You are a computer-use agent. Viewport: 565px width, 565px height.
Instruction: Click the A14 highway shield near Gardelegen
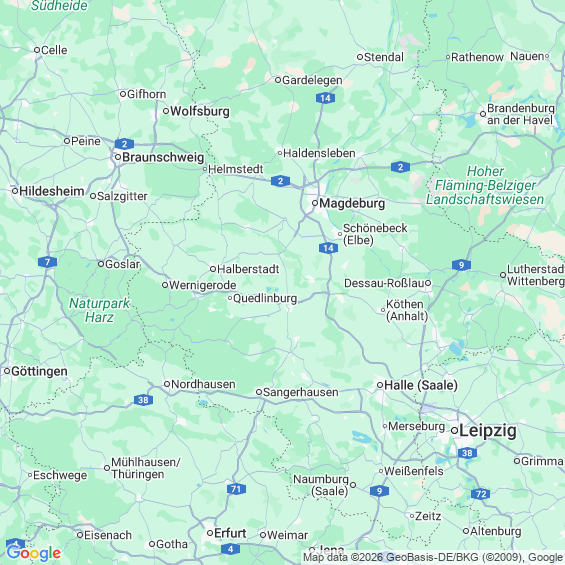325,98
